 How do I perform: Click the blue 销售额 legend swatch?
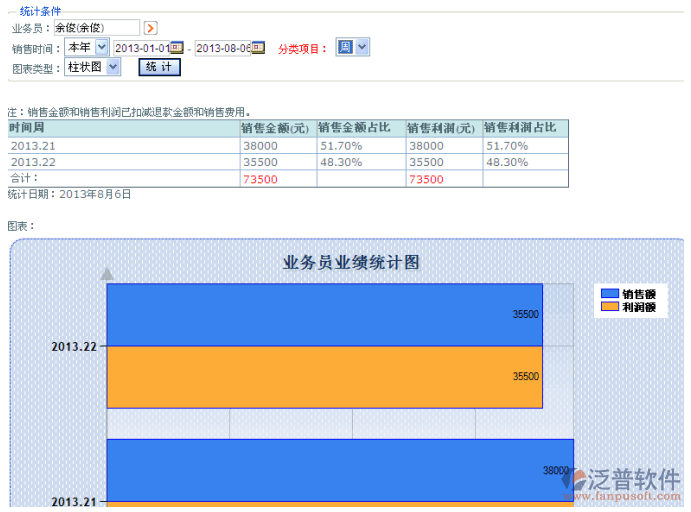pos(609,294)
